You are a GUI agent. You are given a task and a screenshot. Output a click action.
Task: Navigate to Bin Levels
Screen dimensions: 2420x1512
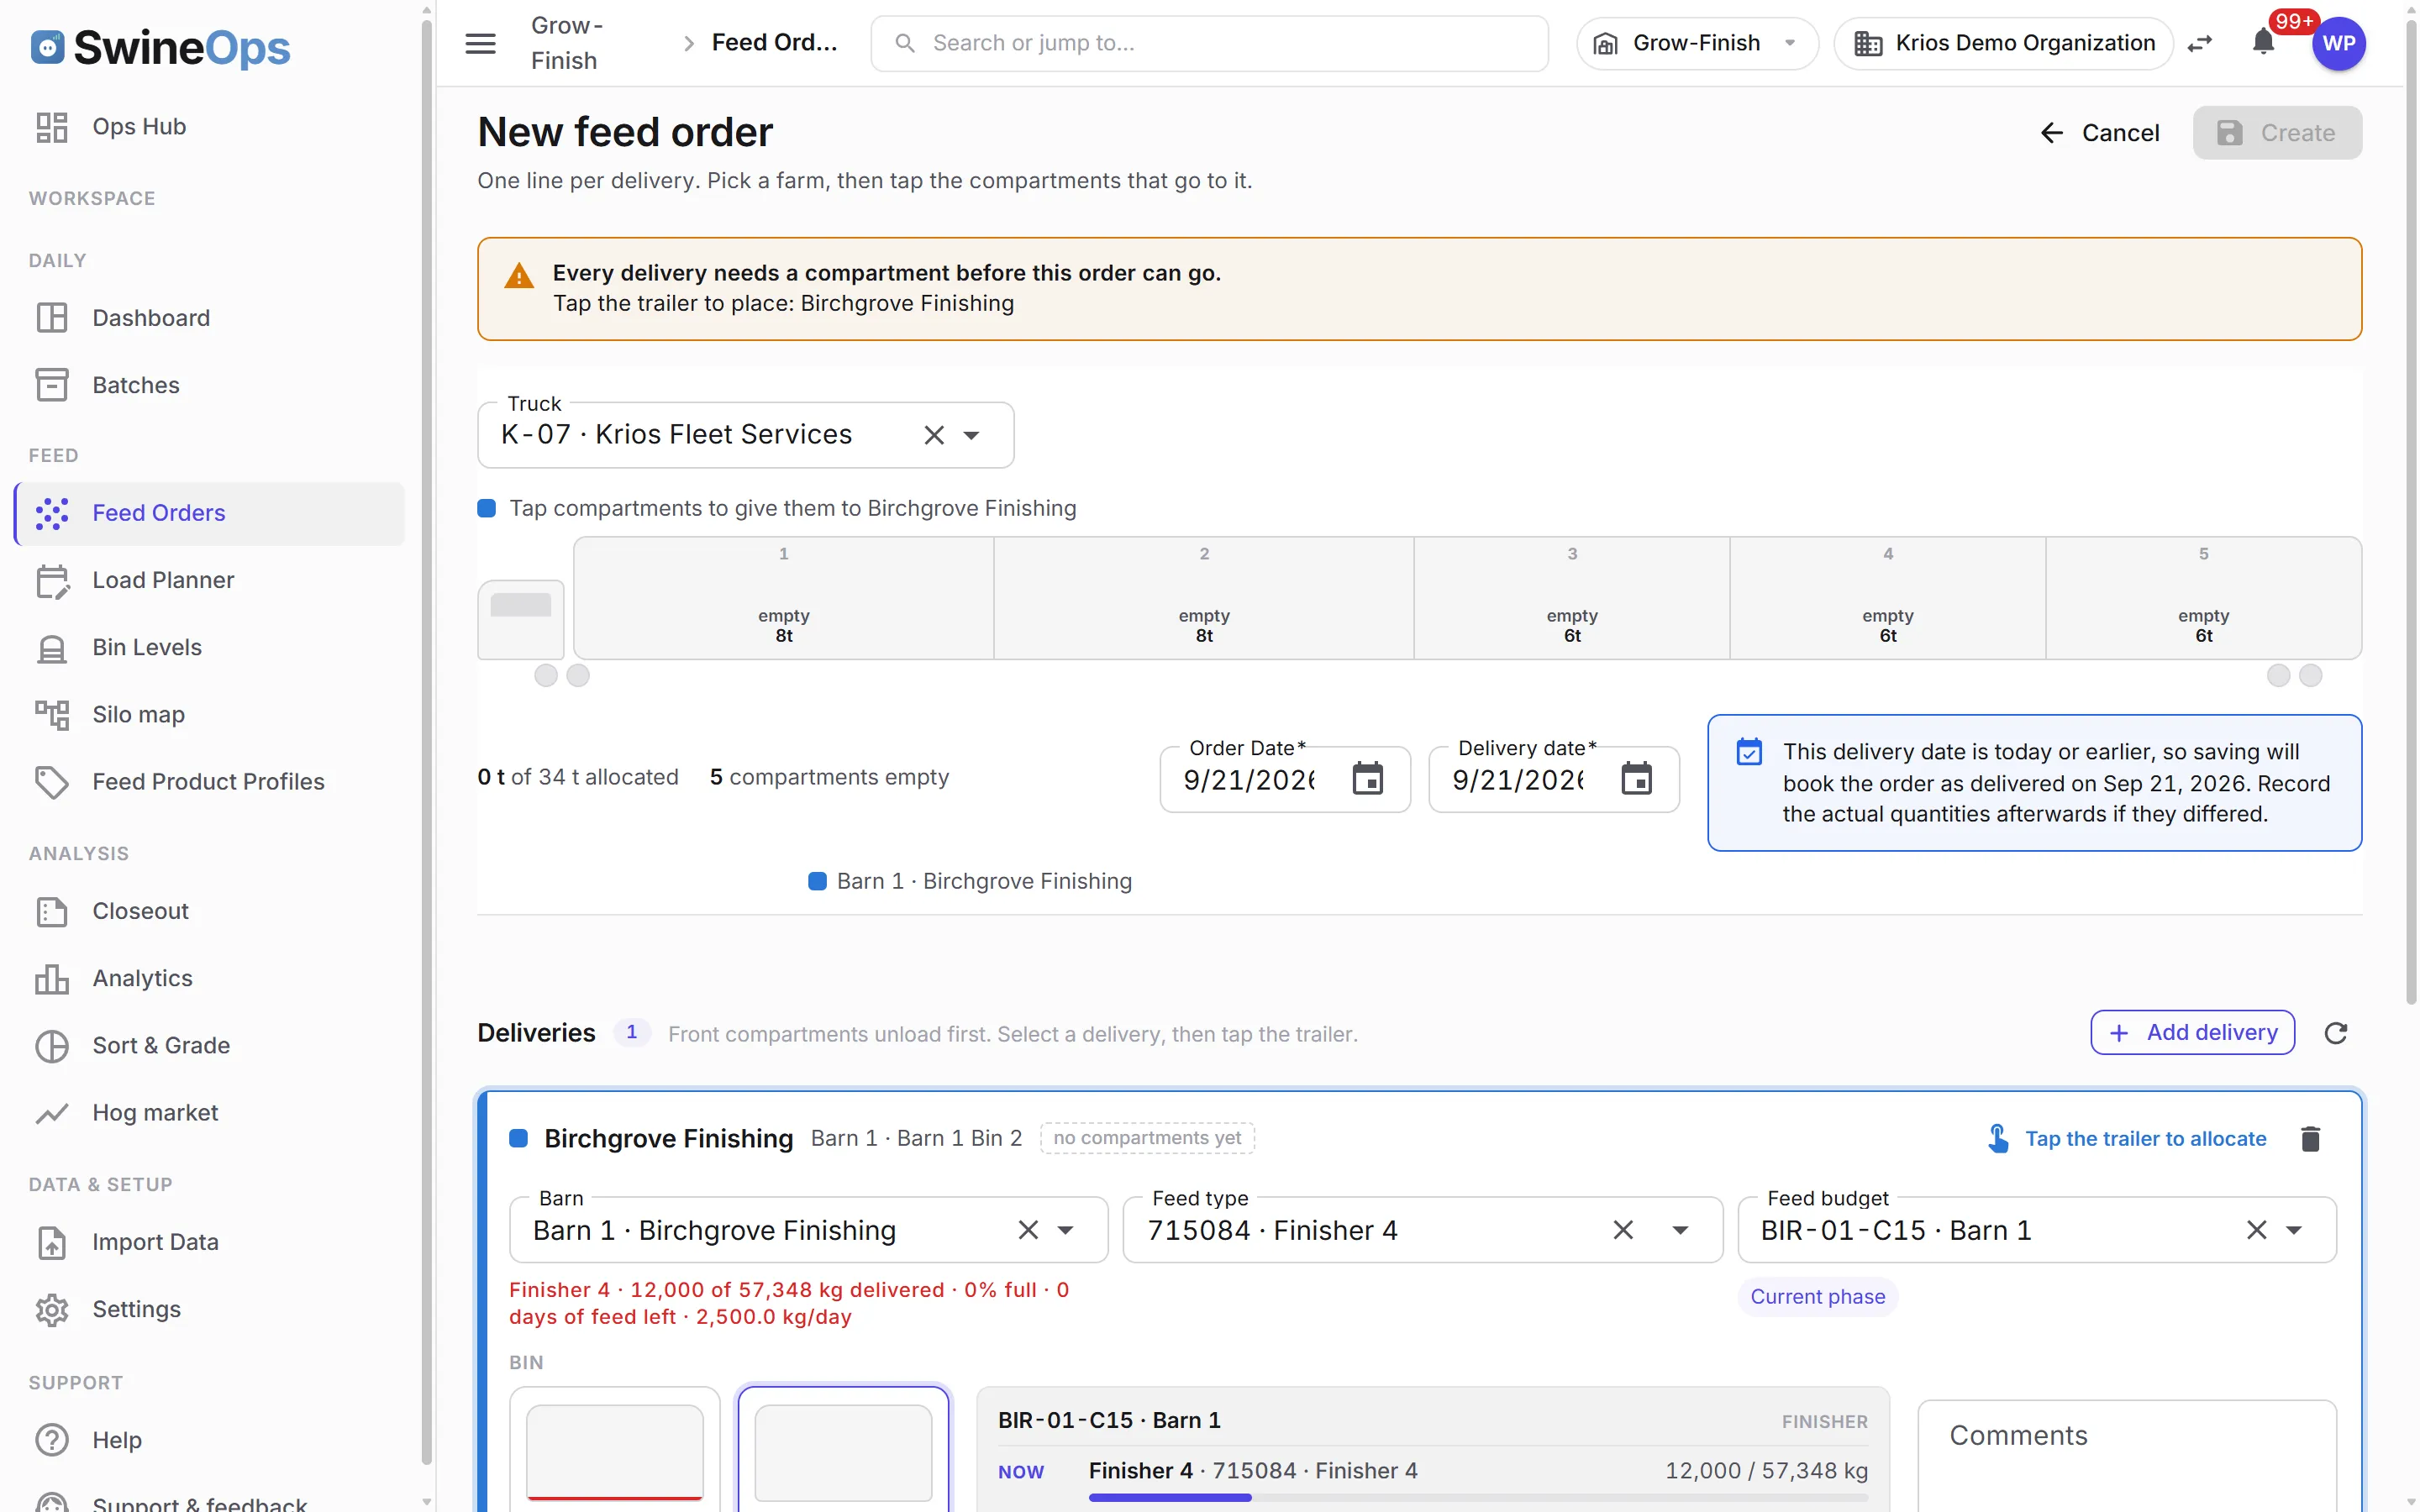coord(210,647)
